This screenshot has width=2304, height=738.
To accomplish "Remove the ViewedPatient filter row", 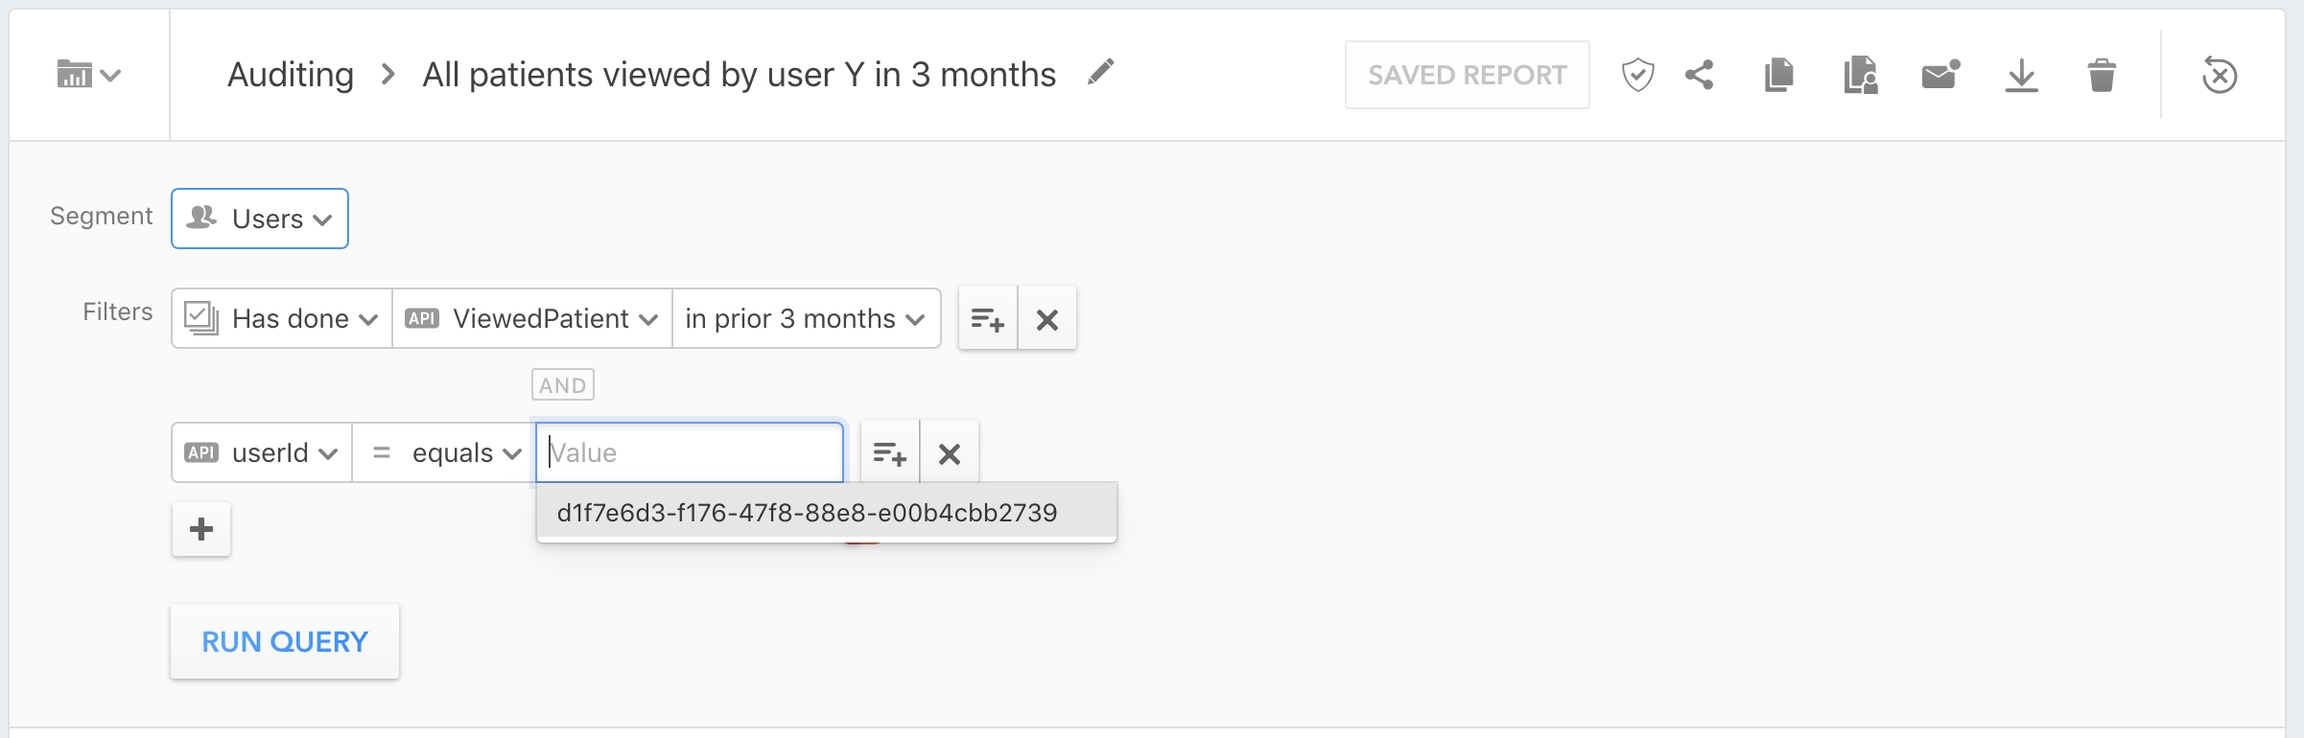I will (1047, 319).
